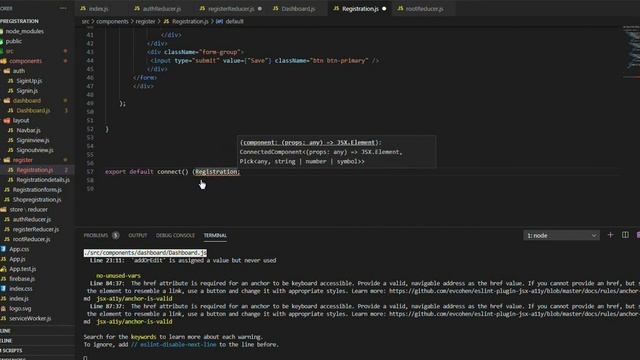640x360 pixels.
Task: Switch to the Output panel tab
Action: pos(138,236)
